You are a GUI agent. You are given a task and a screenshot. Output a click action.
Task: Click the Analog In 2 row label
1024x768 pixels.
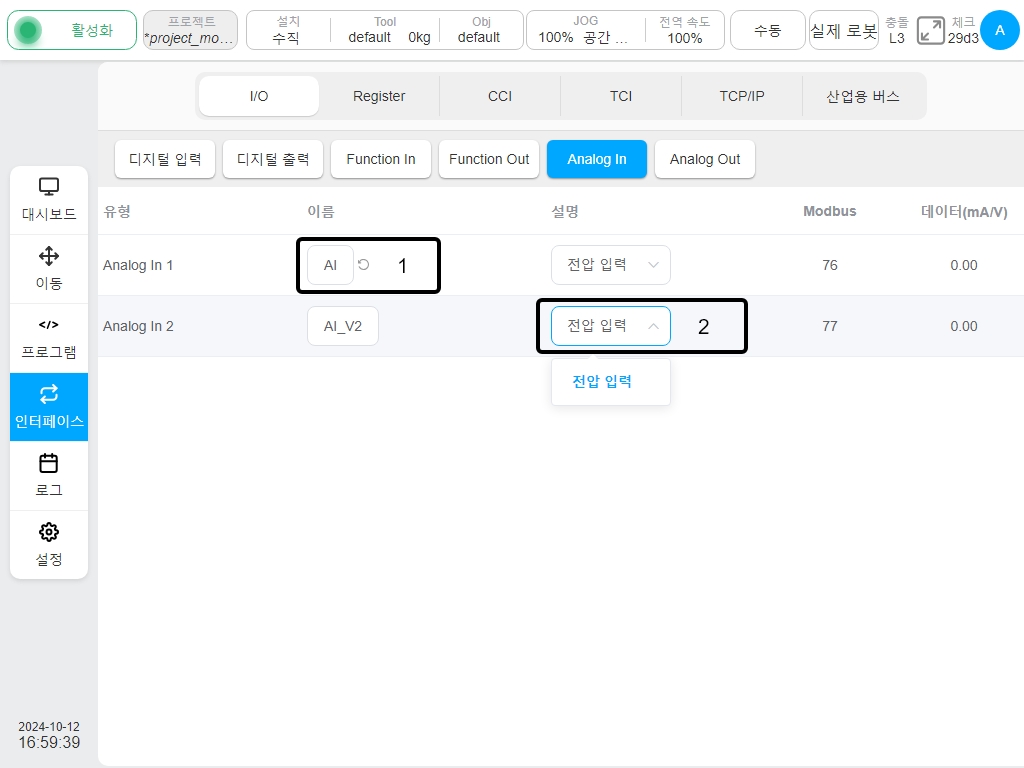coord(138,326)
